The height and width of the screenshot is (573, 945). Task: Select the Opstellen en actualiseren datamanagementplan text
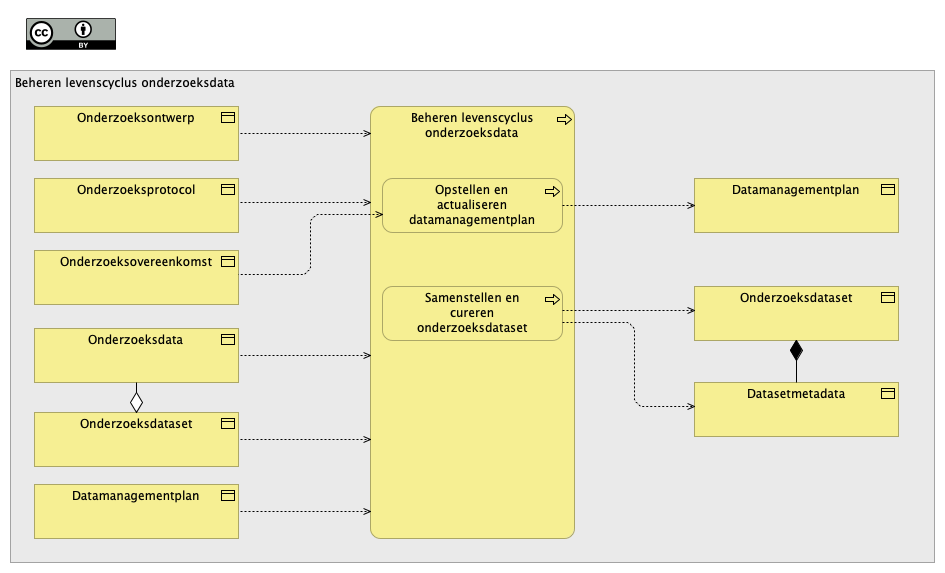(x=472, y=205)
